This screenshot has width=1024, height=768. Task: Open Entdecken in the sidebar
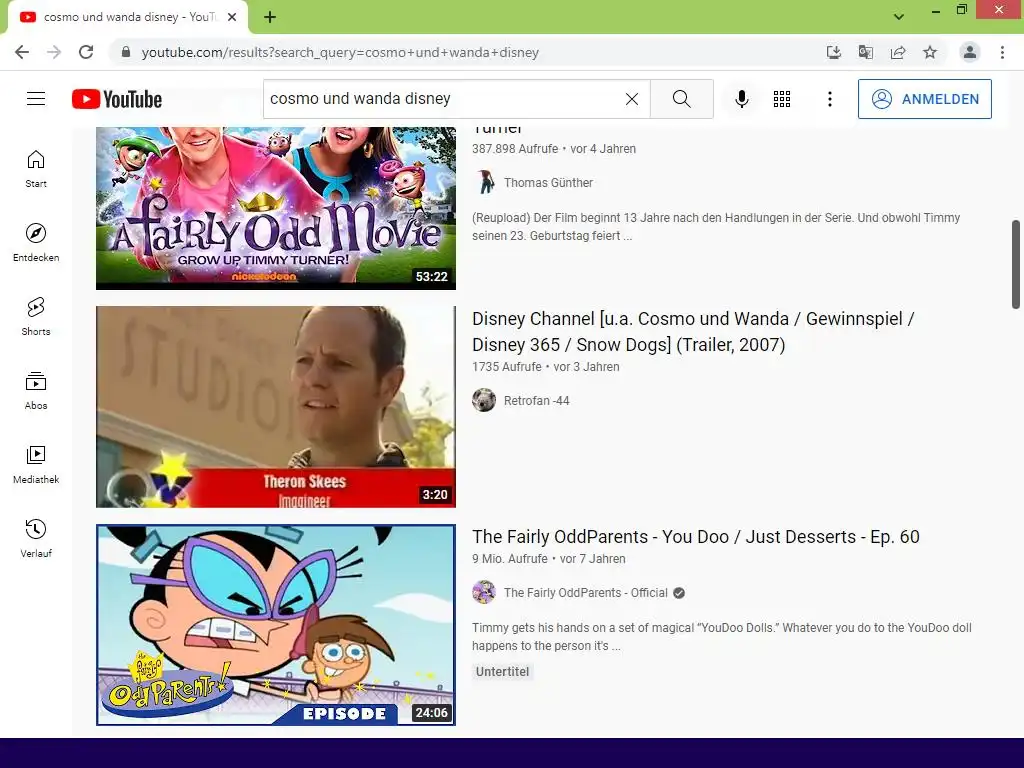click(x=36, y=243)
